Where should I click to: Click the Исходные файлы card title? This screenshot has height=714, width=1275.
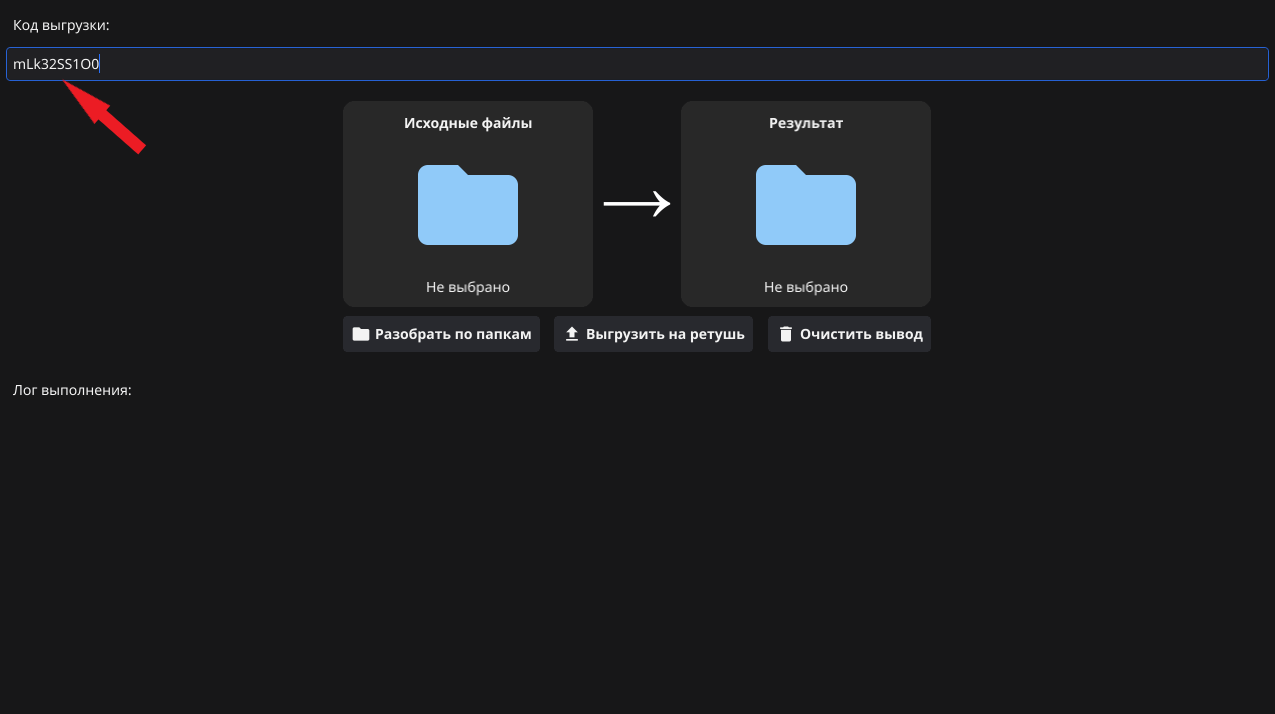[467, 123]
